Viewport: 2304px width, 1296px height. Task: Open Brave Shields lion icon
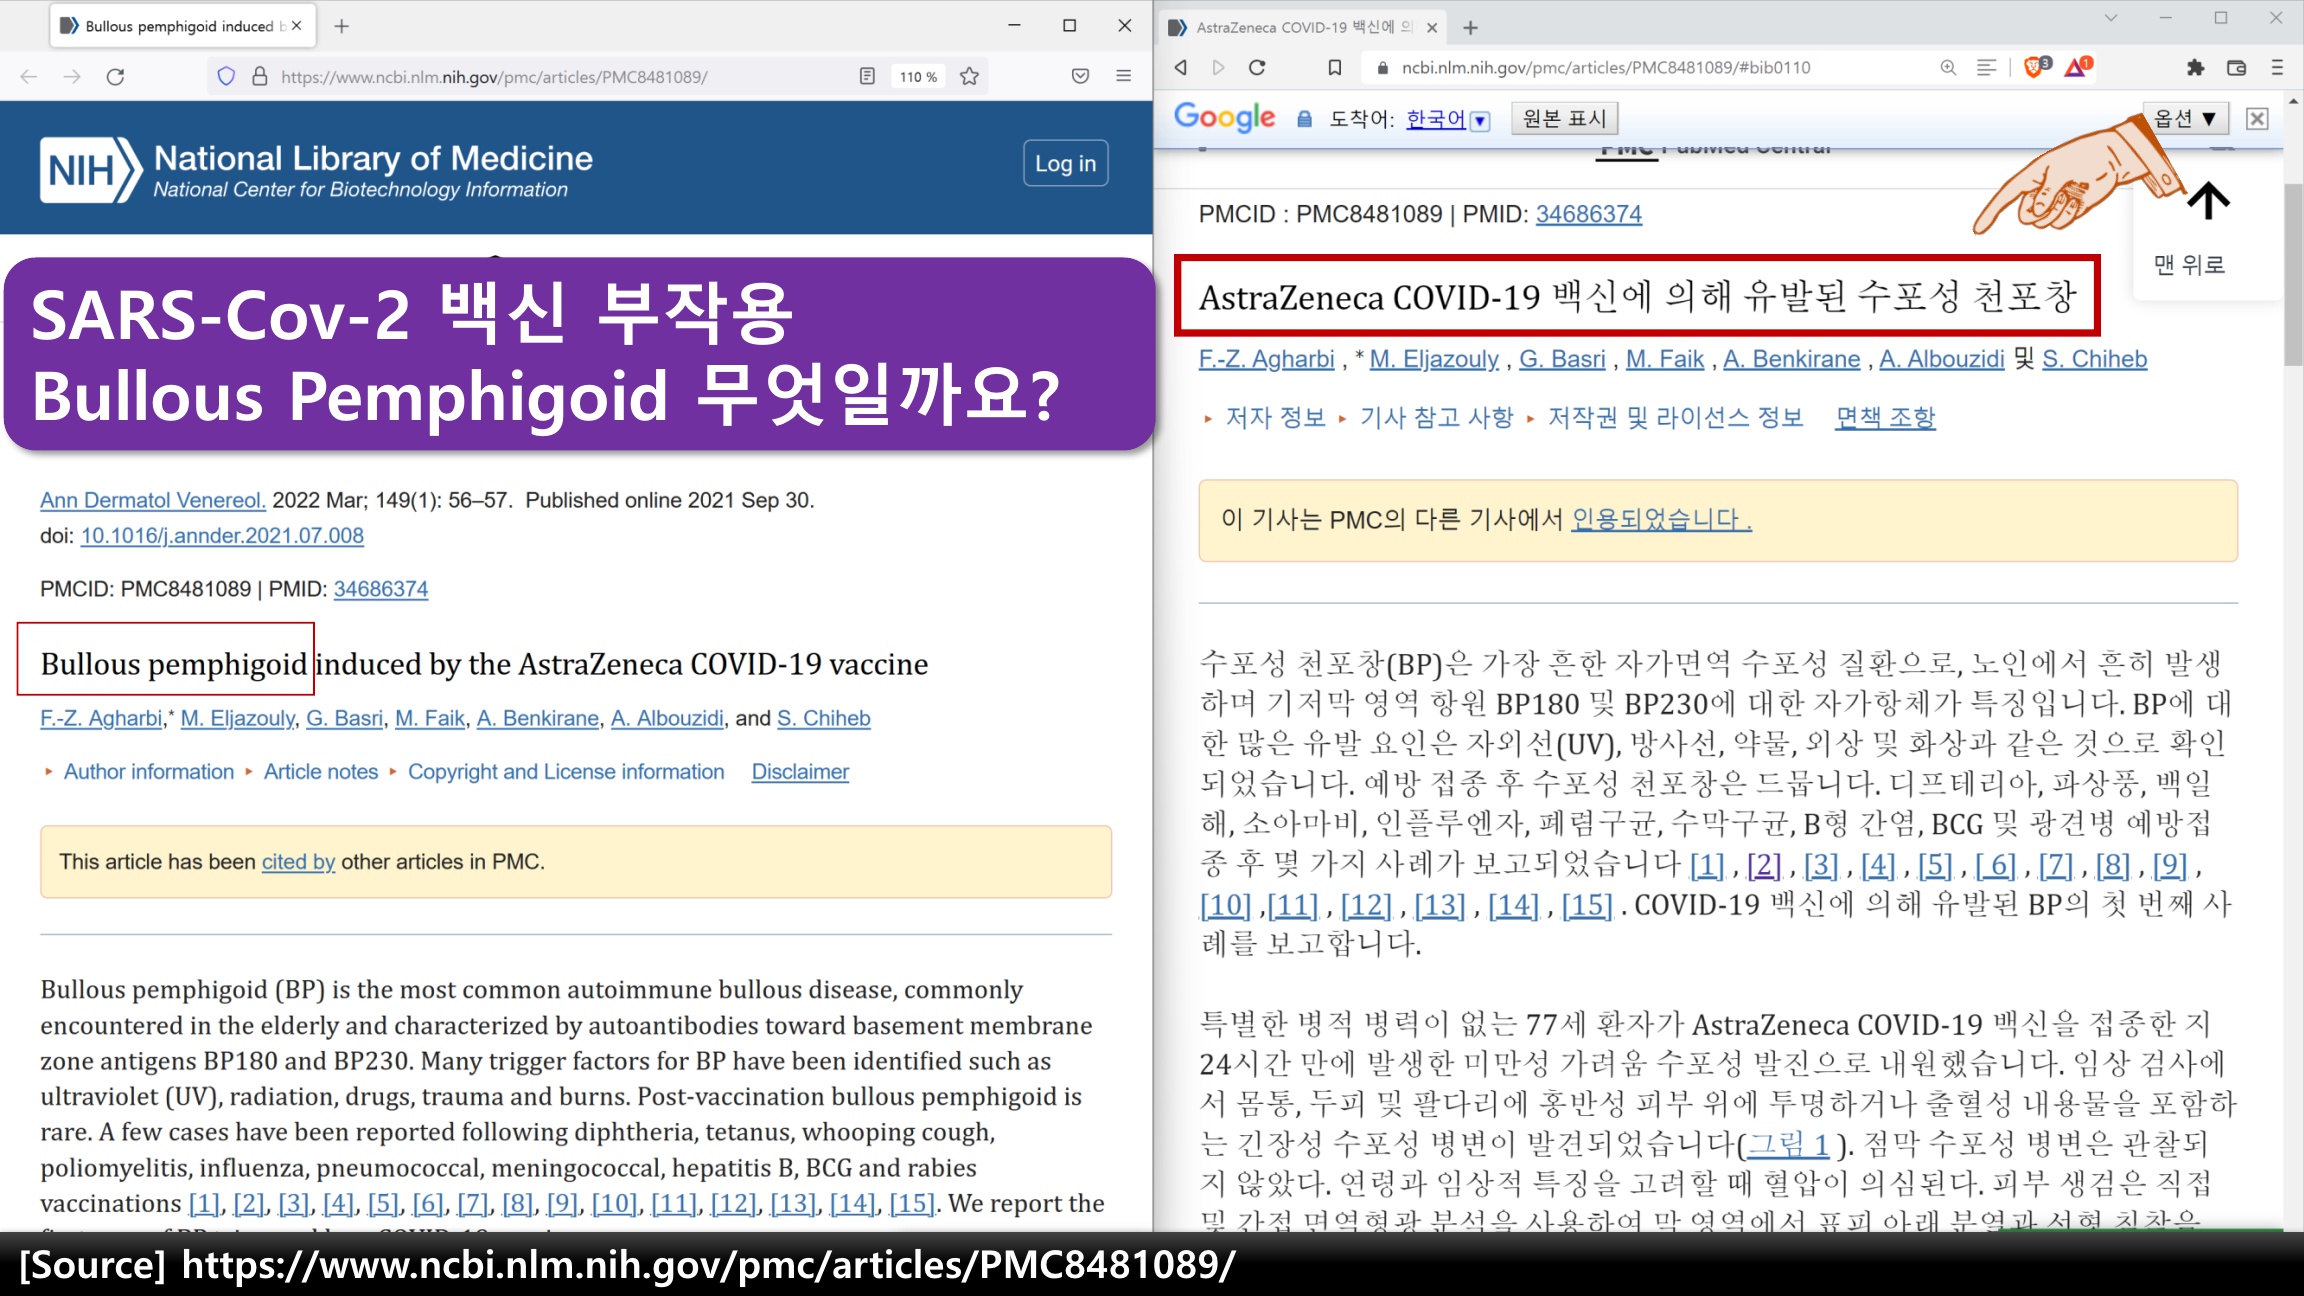[2035, 67]
